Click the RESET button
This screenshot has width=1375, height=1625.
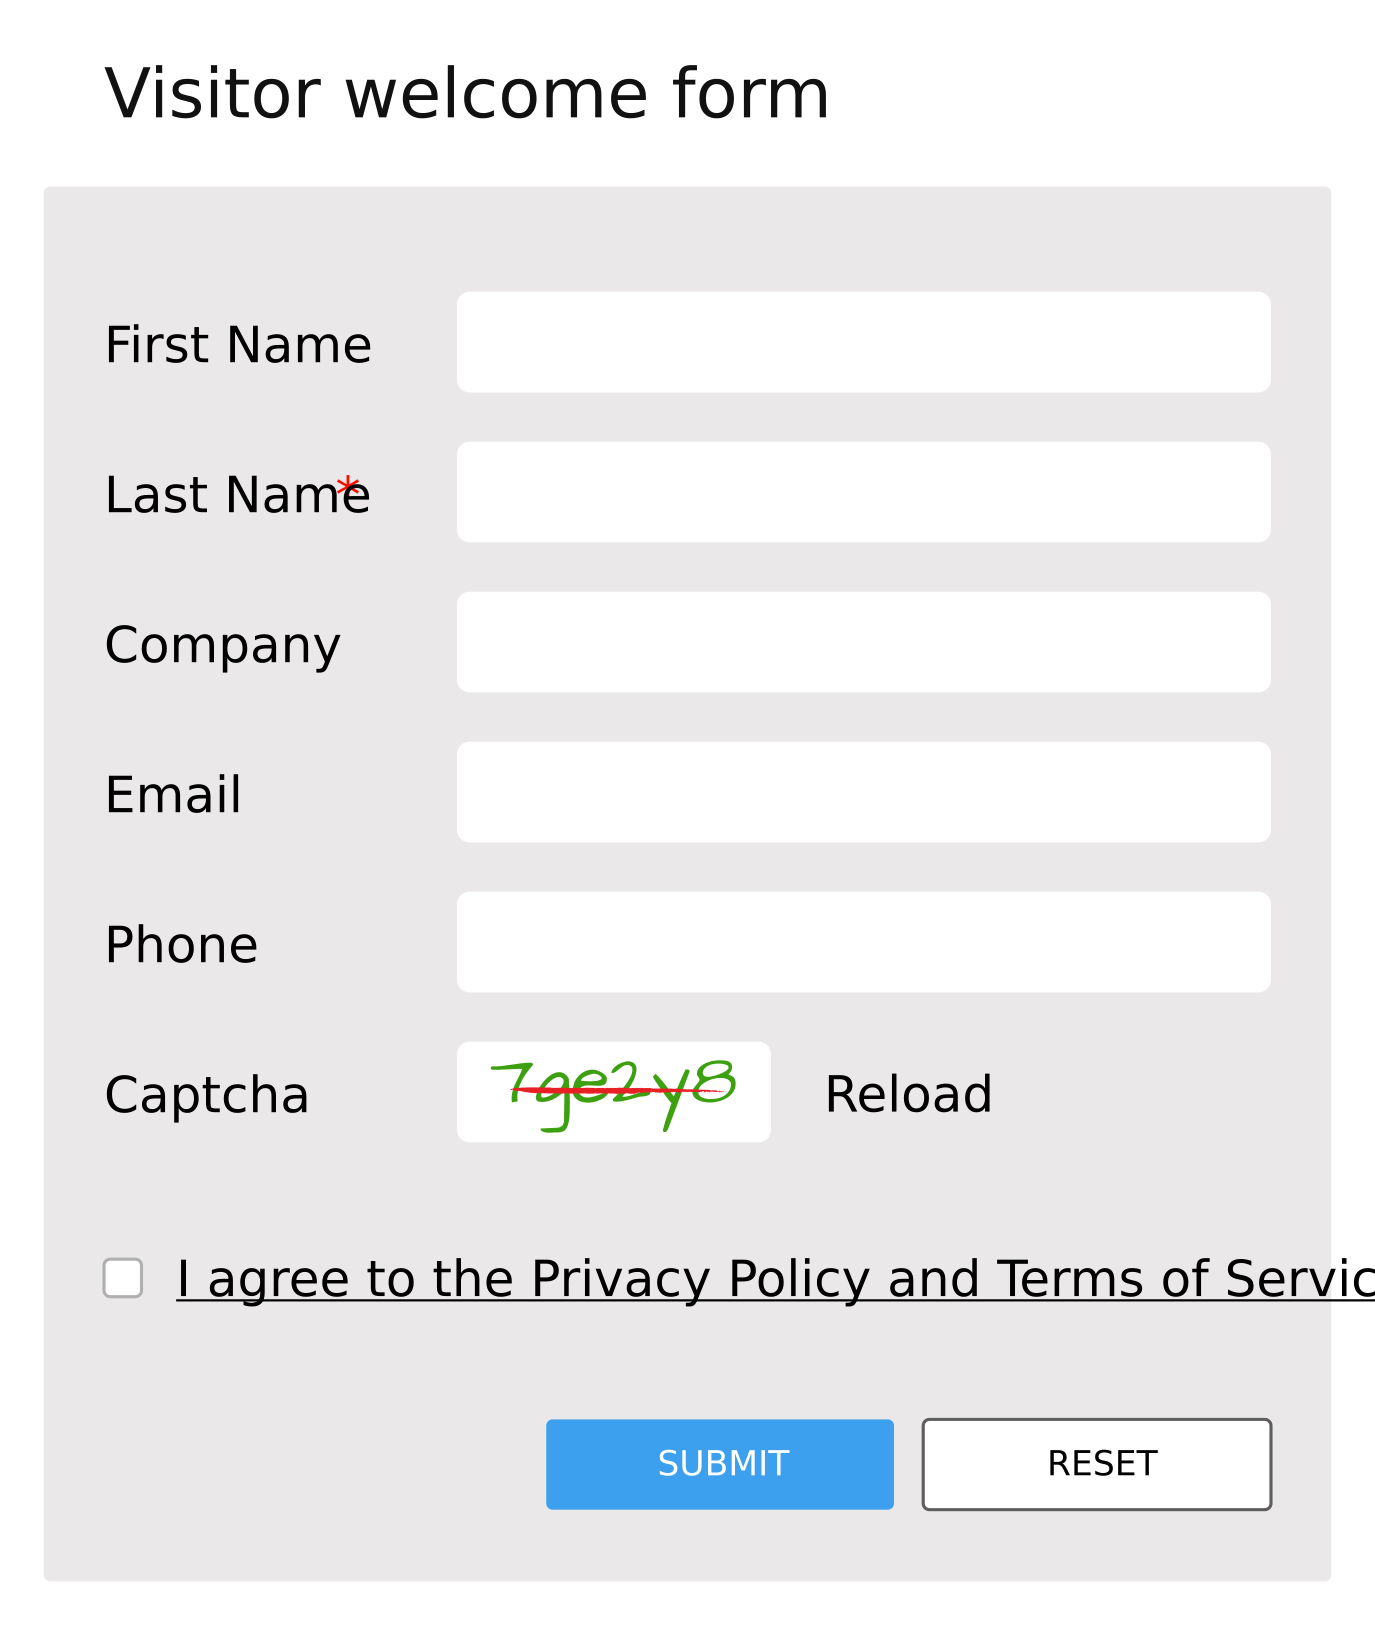(x=1097, y=1464)
